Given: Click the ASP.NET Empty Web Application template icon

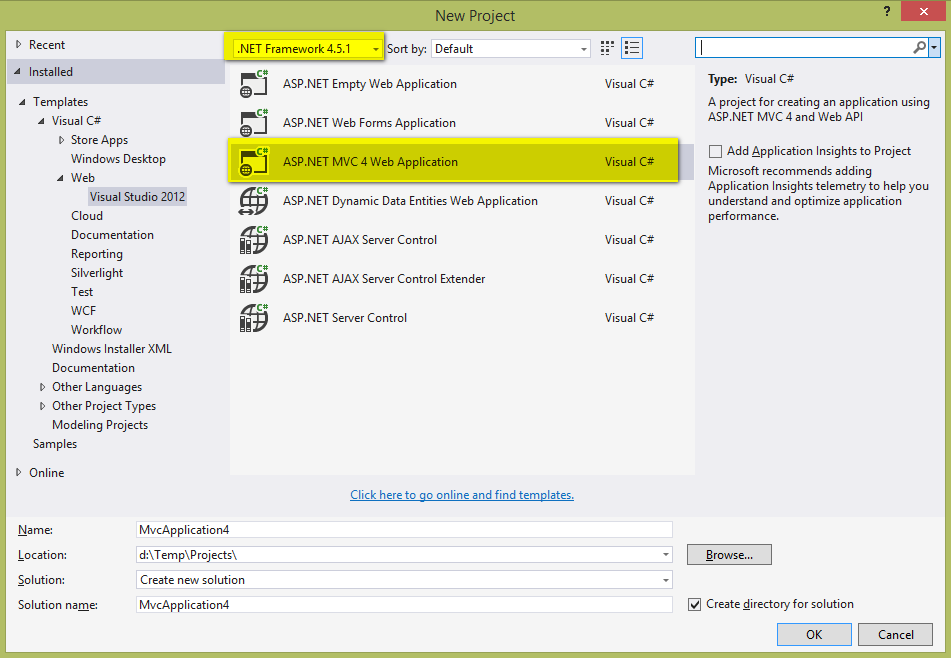Looking at the screenshot, I should point(254,84).
